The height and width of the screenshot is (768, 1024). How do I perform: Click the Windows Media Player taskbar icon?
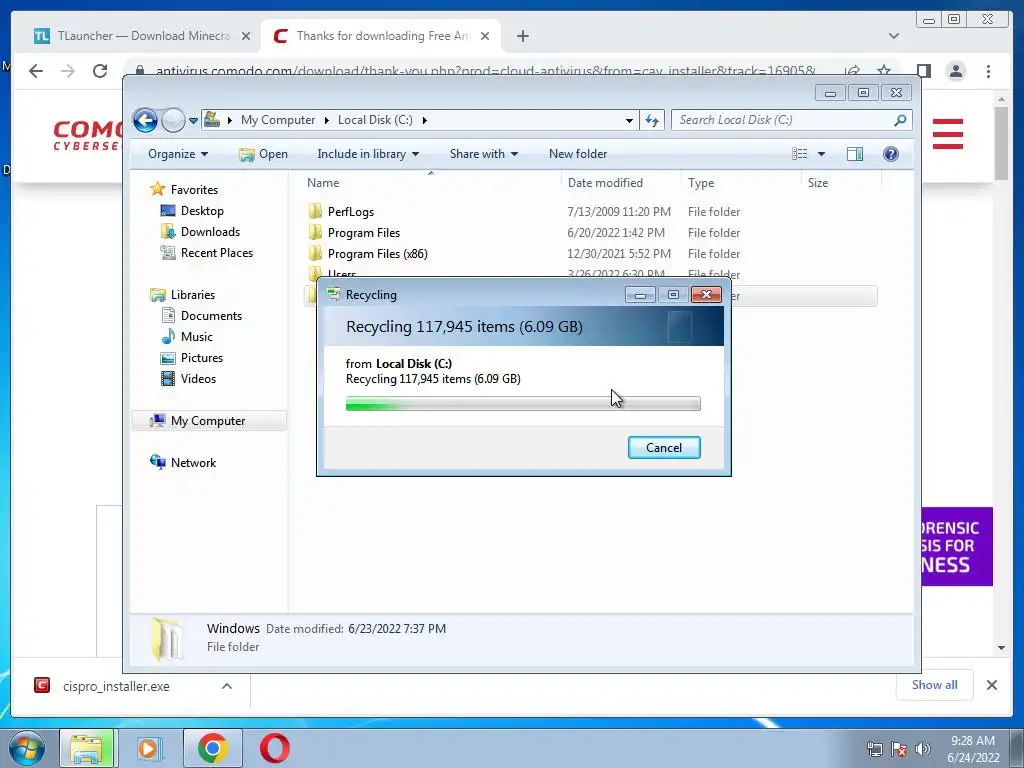148,748
